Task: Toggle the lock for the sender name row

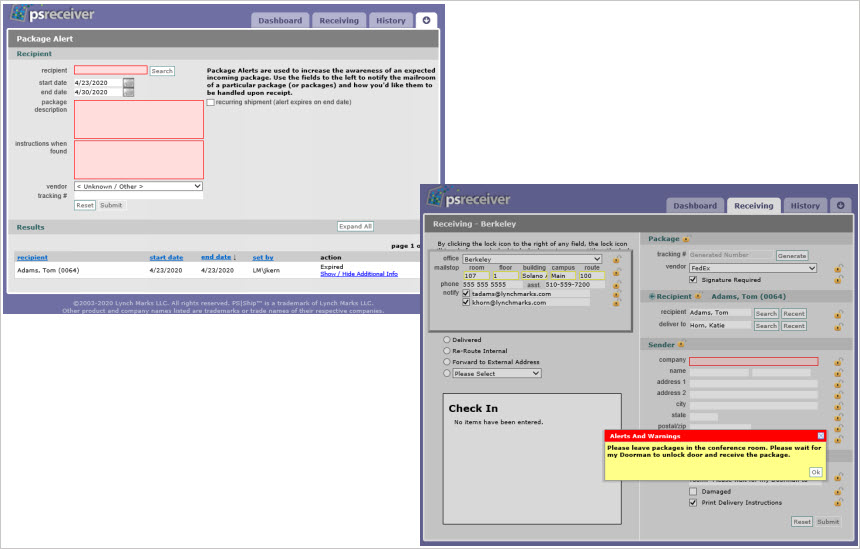Action: click(x=838, y=373)
